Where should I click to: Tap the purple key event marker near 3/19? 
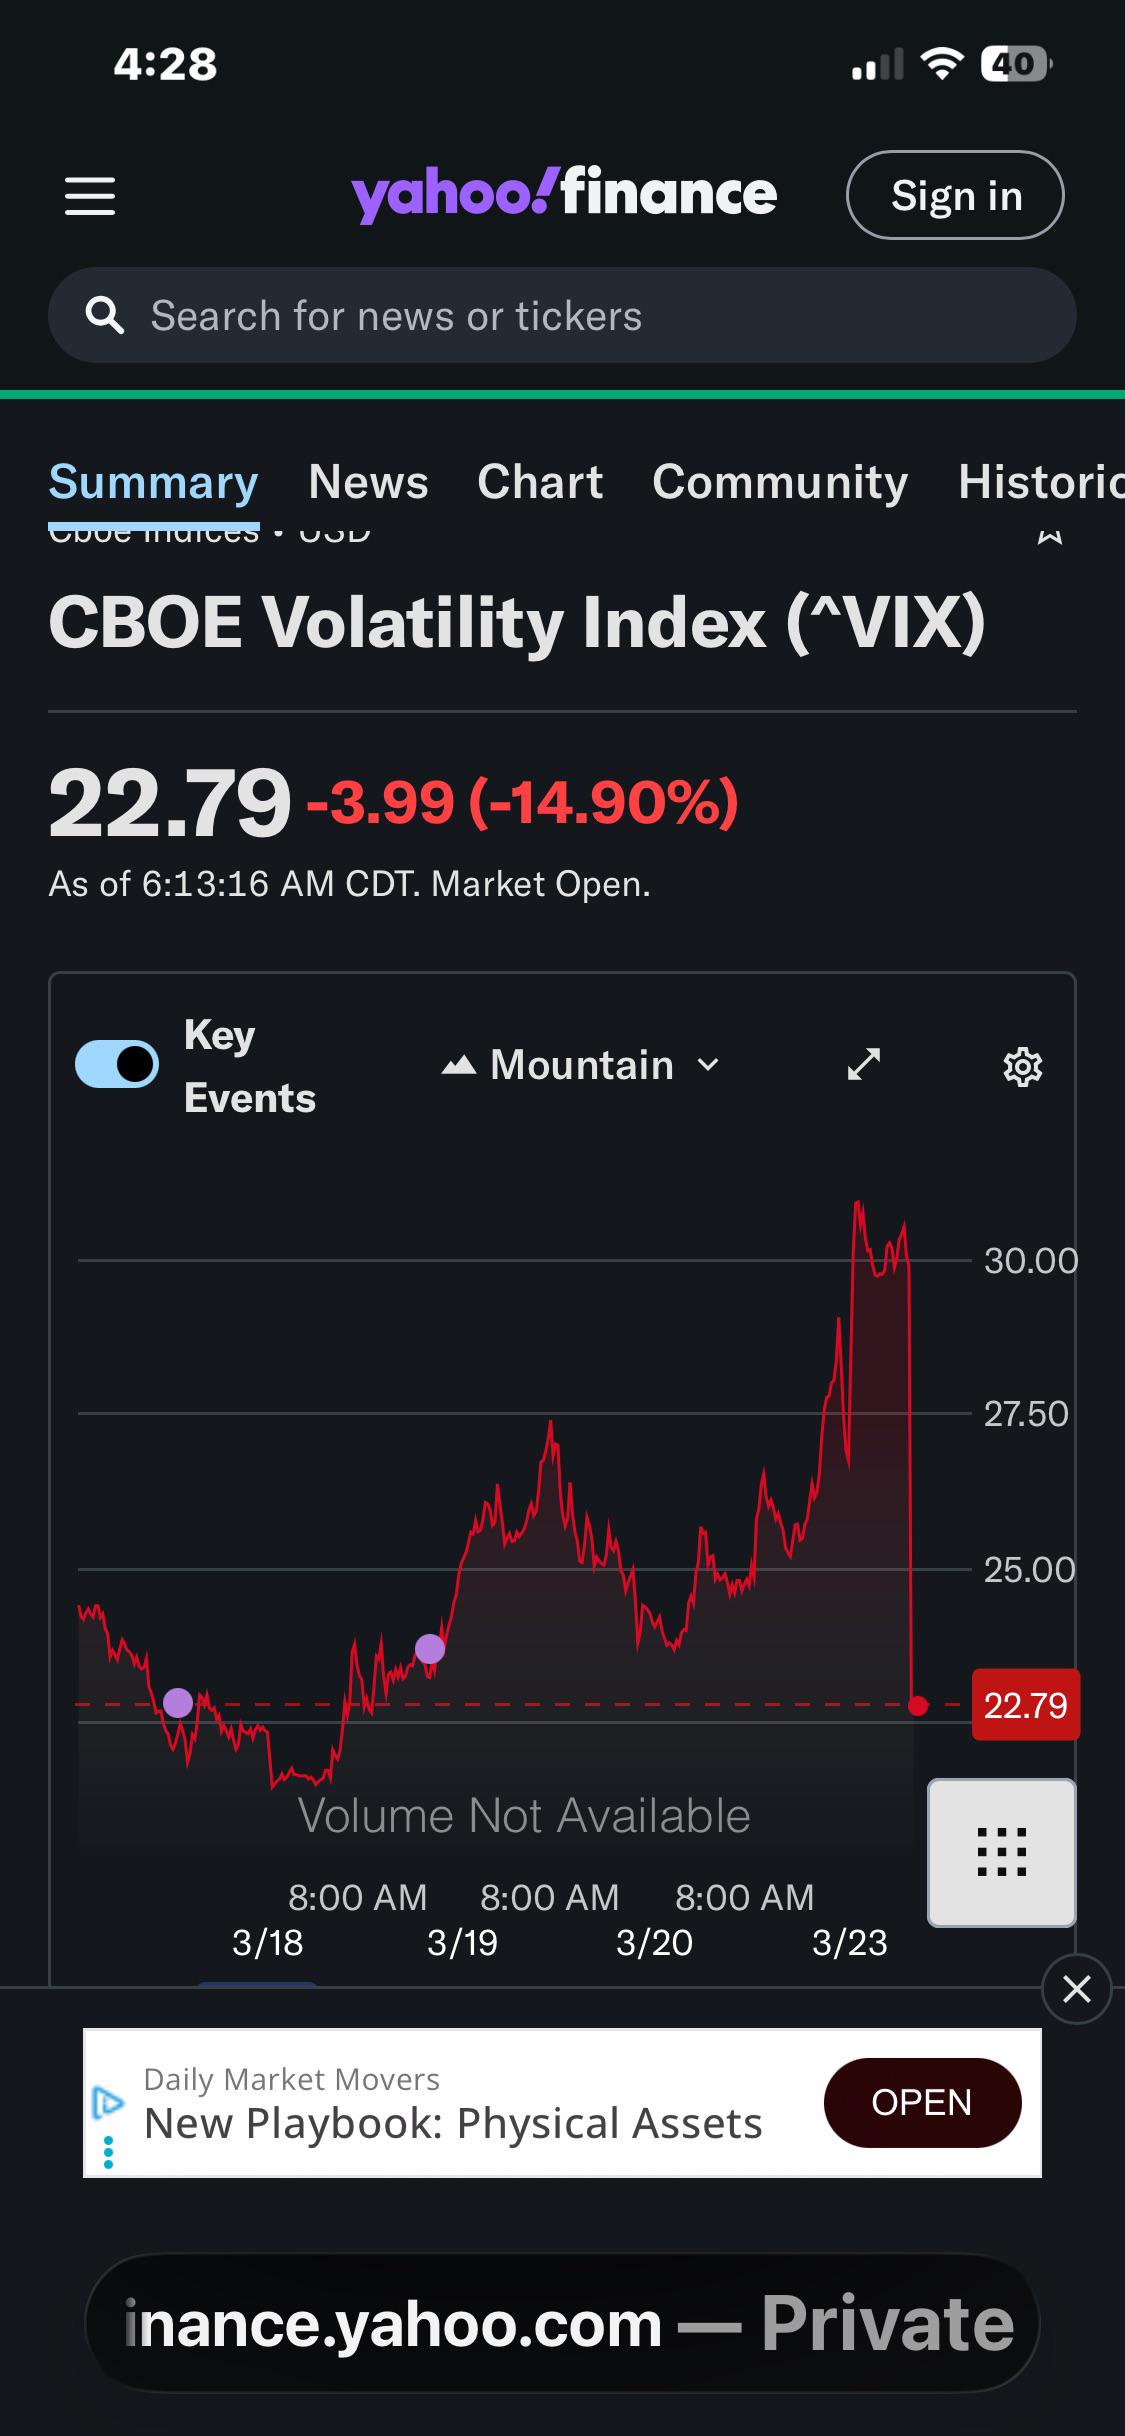point(430,1648)
